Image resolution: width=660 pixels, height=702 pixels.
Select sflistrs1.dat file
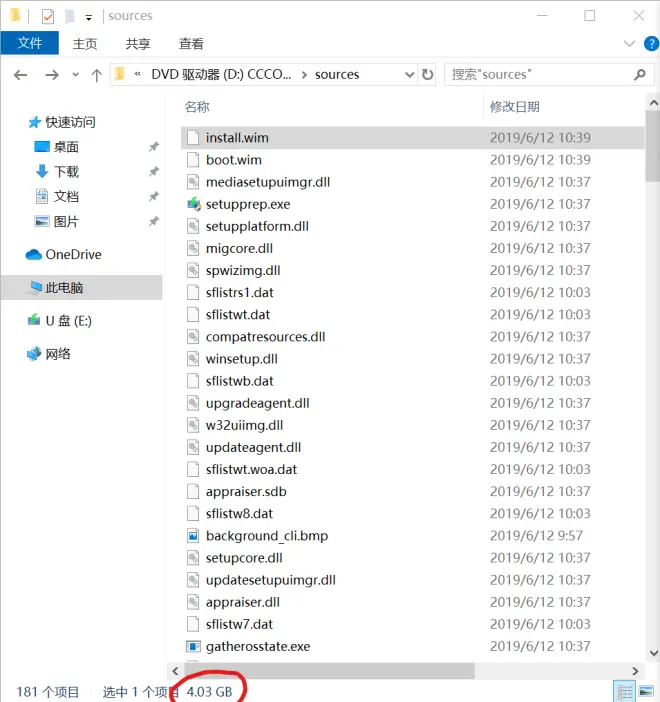click(x=239, y=292)
